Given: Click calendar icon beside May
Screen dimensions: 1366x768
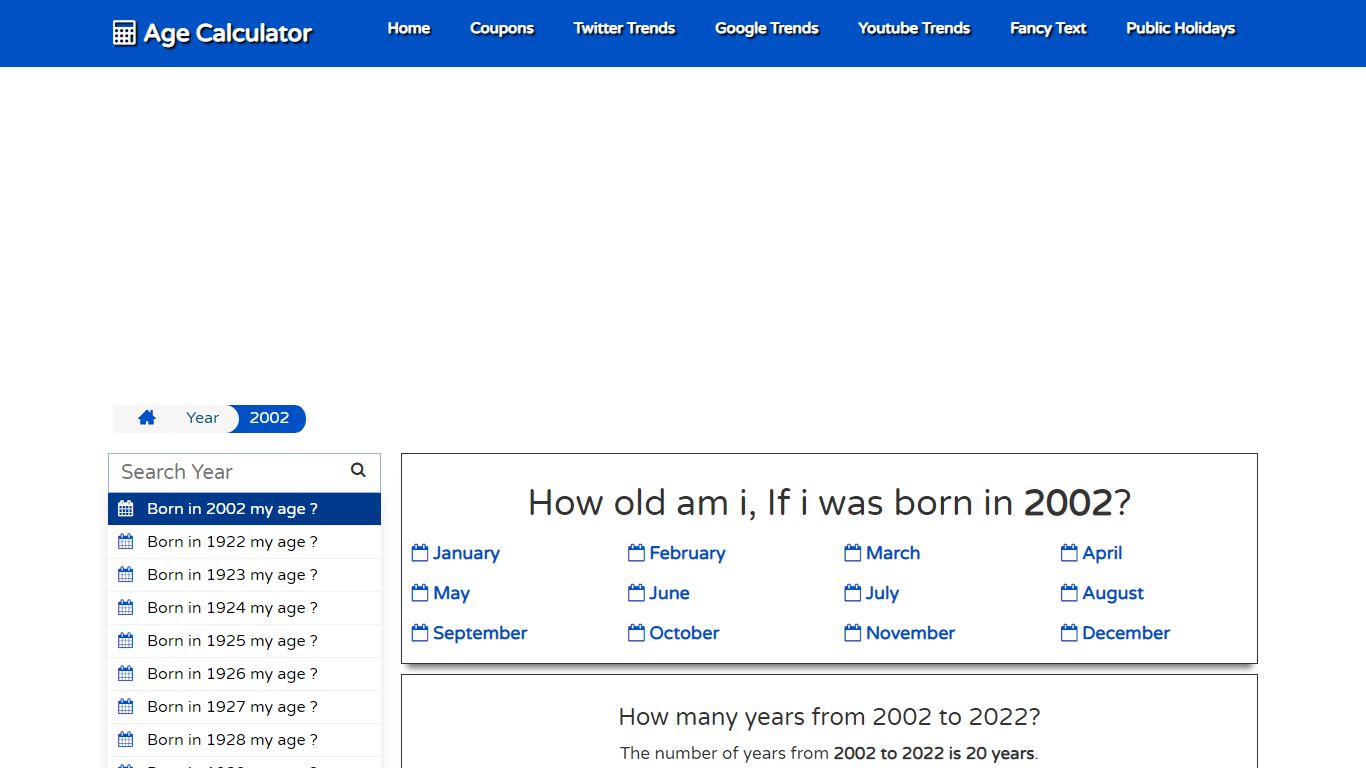Looking at the screenshot, I should [420, 593].
